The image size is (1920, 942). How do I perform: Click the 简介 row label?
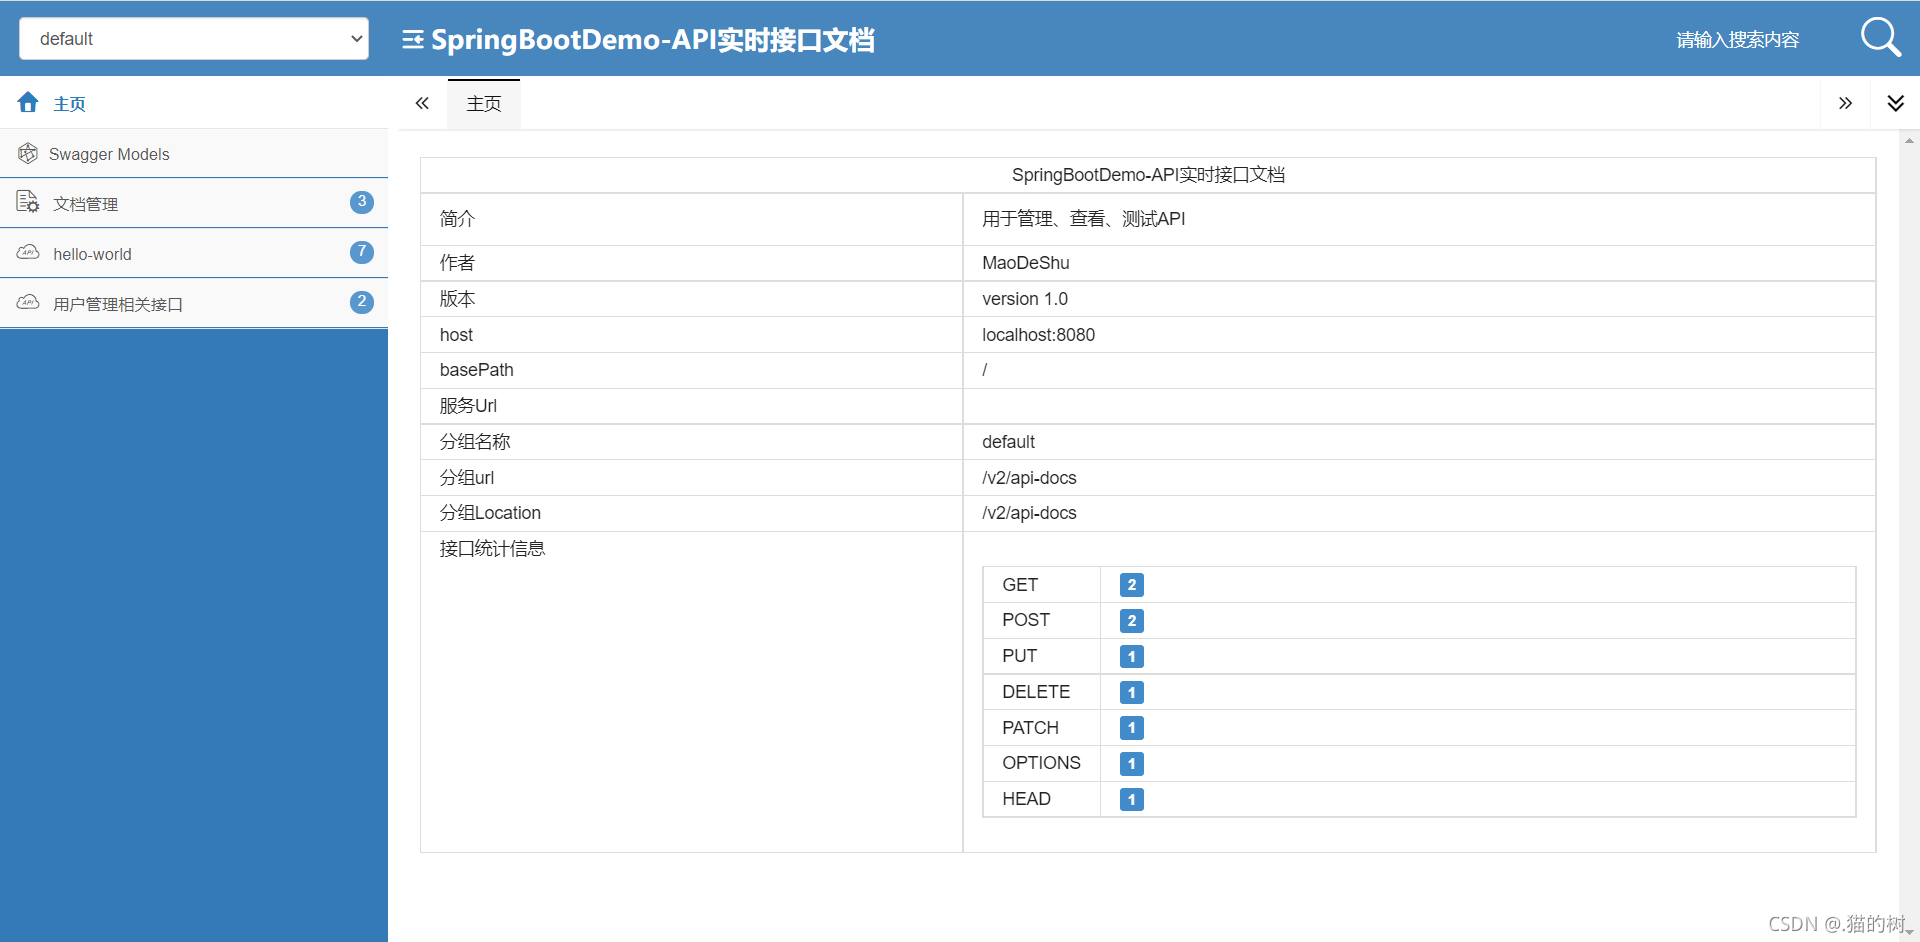pyautogui.click(x=457, y=219)
